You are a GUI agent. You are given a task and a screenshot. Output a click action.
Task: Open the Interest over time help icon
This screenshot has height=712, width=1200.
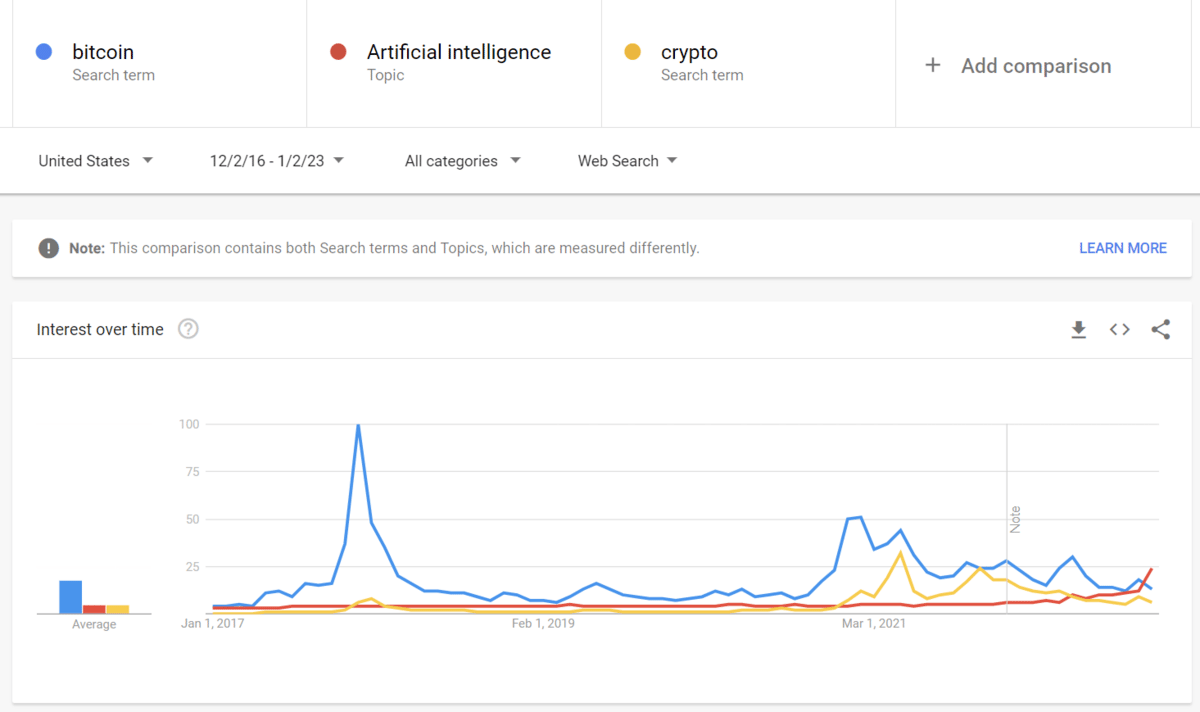pyautogui.click(x=188, y=329)
